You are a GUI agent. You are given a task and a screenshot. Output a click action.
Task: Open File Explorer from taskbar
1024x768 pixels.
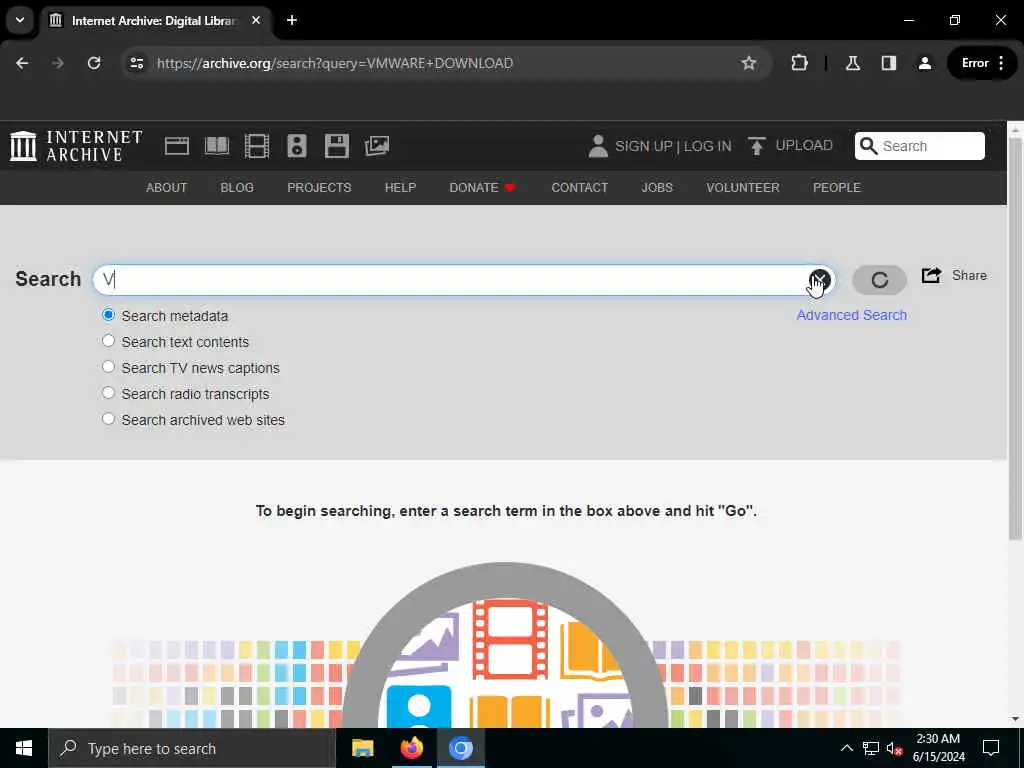(x=362, y=748)
